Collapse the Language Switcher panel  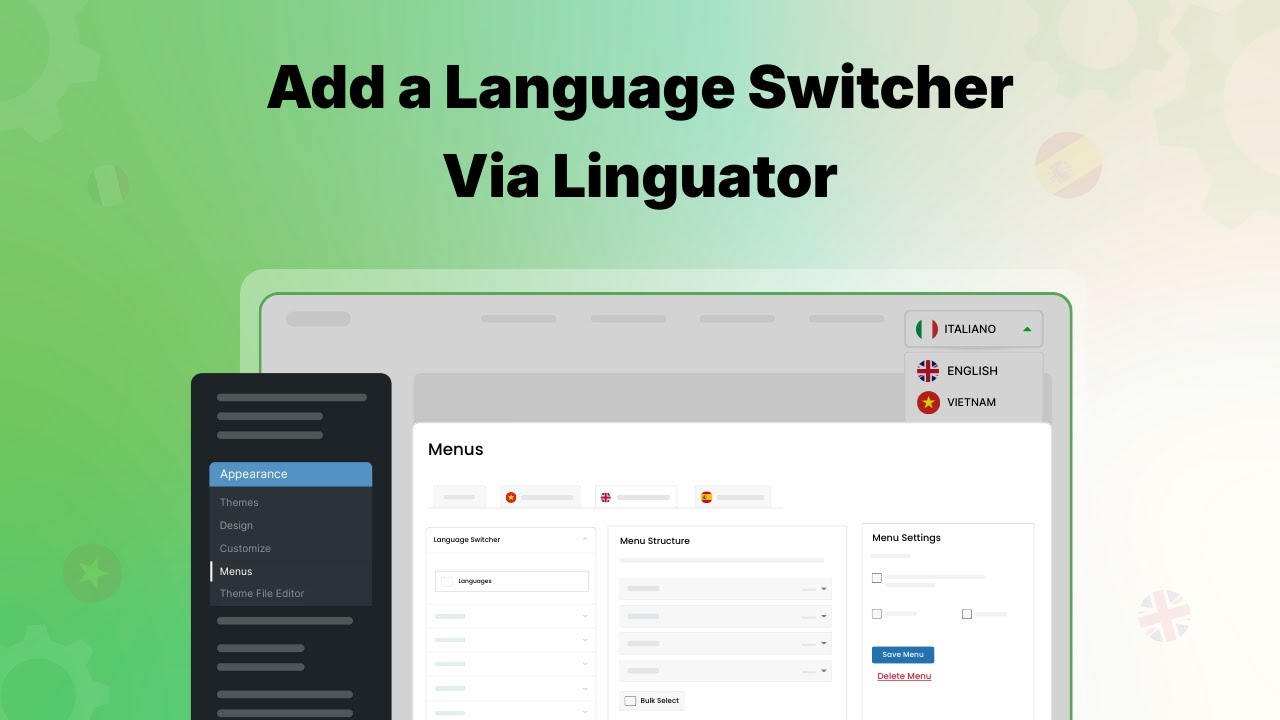pos(585,540)
